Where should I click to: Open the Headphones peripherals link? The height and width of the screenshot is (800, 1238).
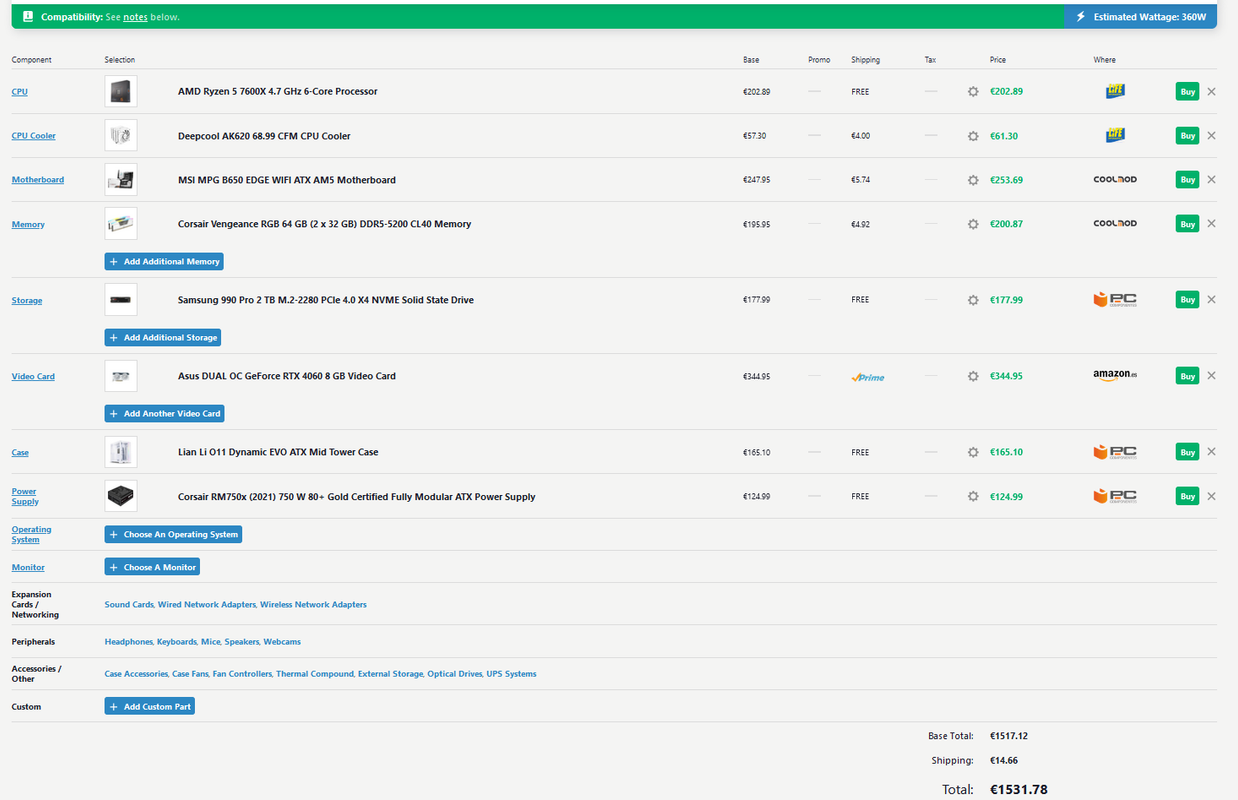coord(129,641)
